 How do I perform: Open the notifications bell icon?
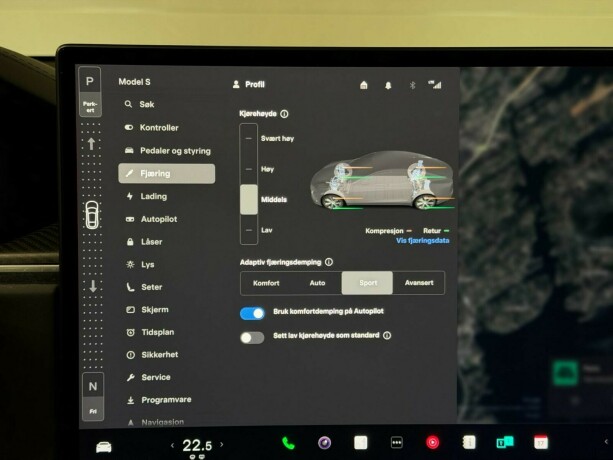click(x=388, y=85)
